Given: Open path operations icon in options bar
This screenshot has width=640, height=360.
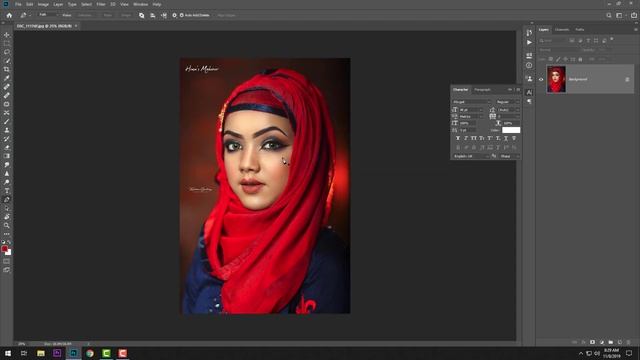Looking at the screenshot, I should [x=142, y=15].
